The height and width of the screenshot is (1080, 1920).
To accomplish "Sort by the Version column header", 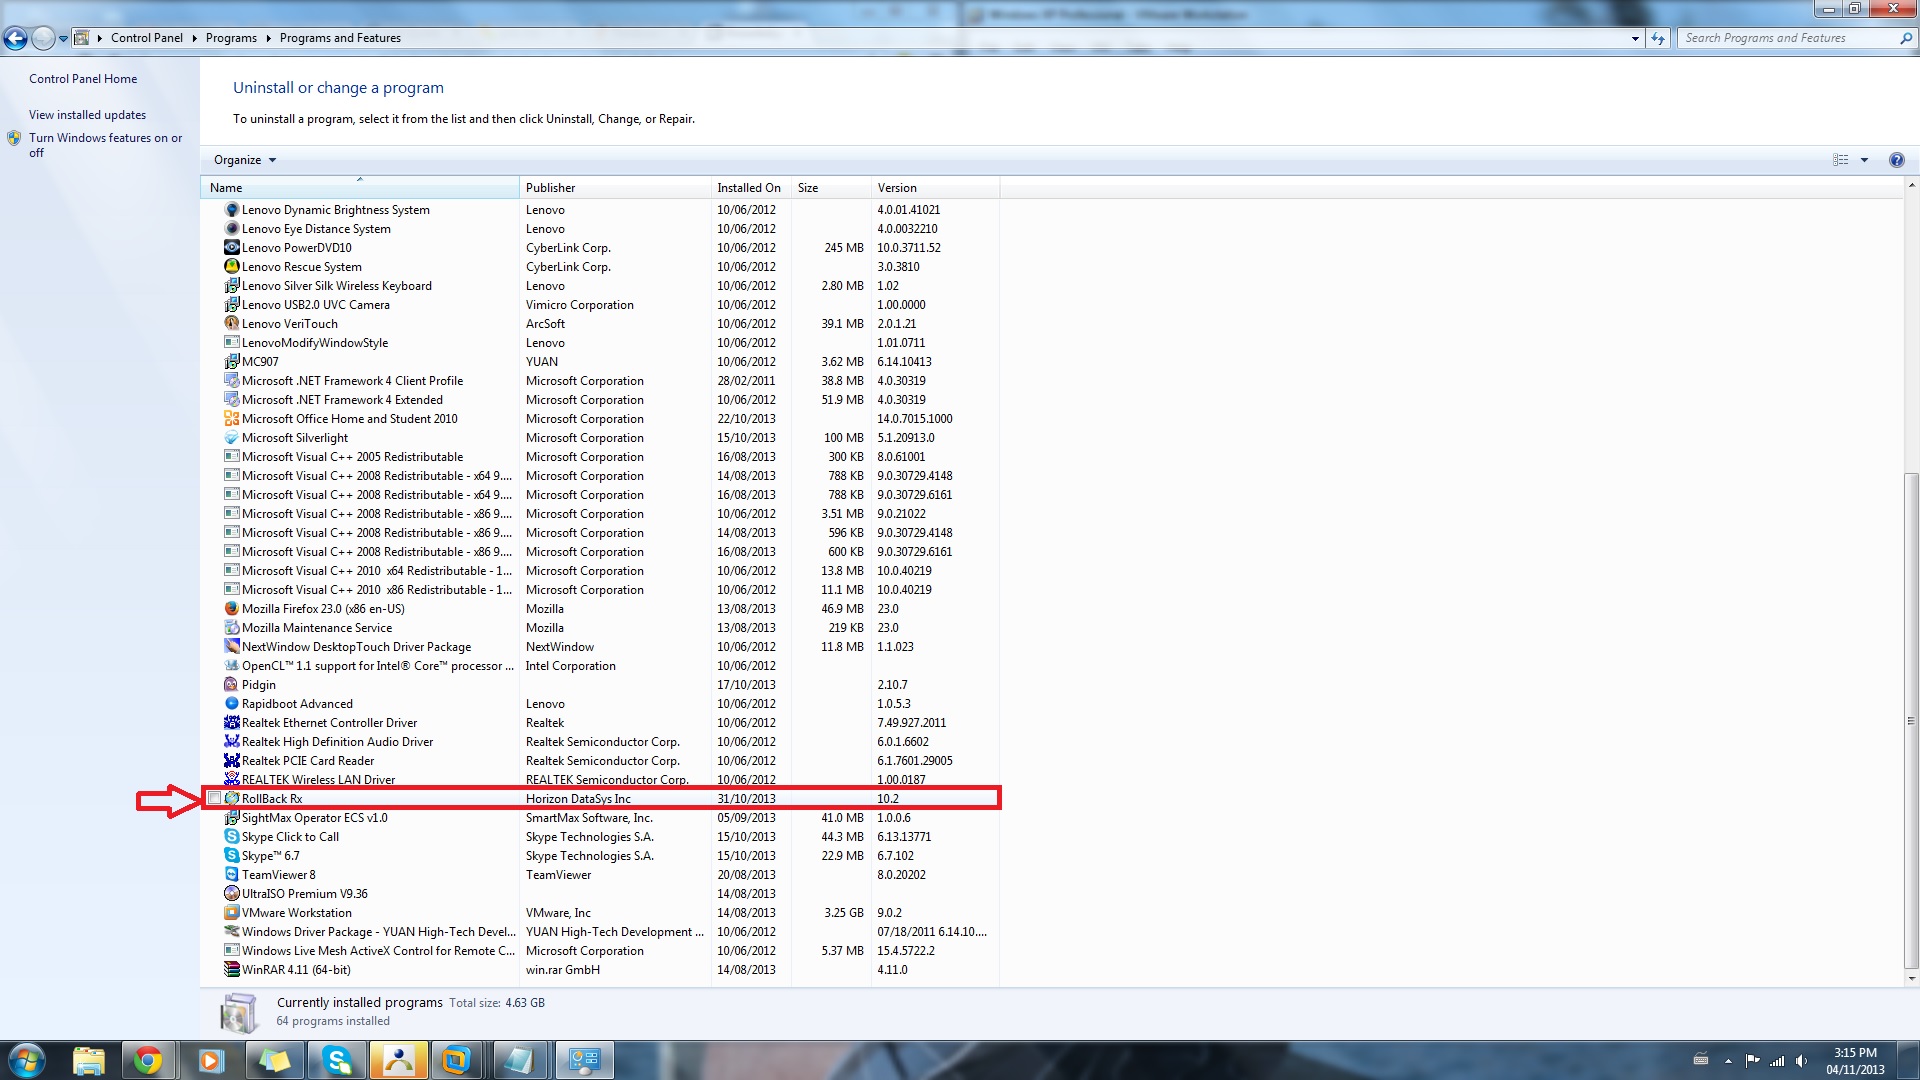I will pyautogui.click(x=935, y=188).
